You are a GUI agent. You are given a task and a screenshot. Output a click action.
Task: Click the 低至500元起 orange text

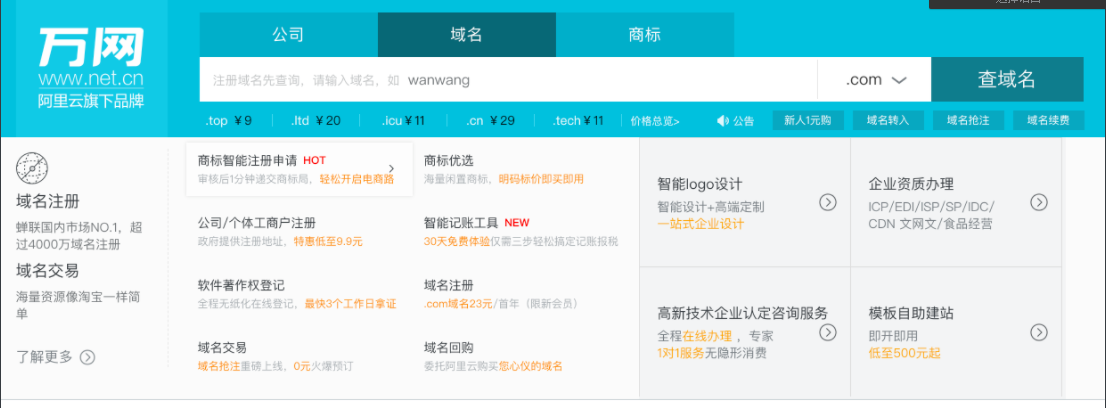(x=905, y=354)
